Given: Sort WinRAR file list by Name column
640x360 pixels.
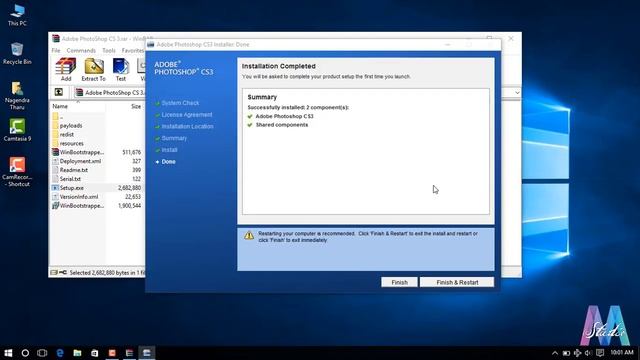Looking at the screenshot, I should click(x=60, y=106).
